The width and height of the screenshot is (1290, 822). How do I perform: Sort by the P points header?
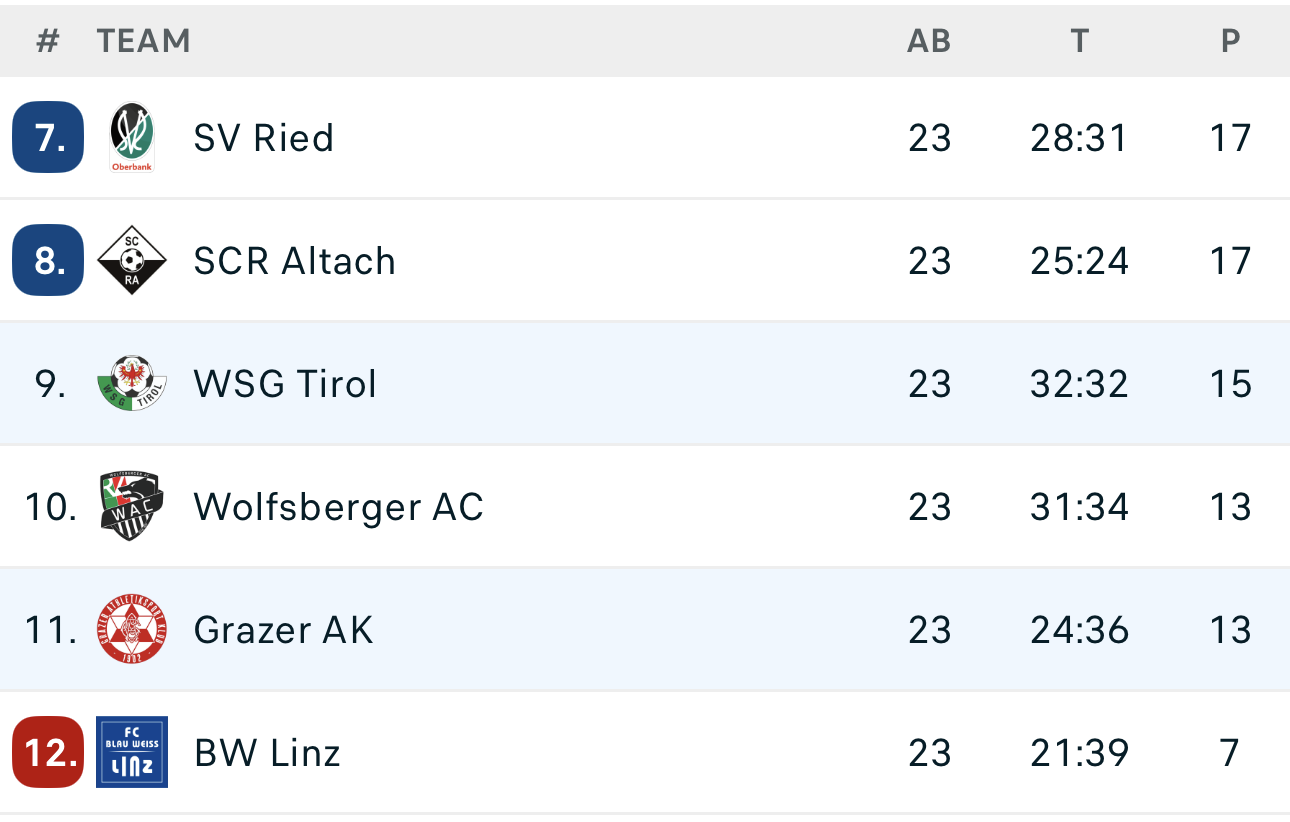(x=1231, y=41)
